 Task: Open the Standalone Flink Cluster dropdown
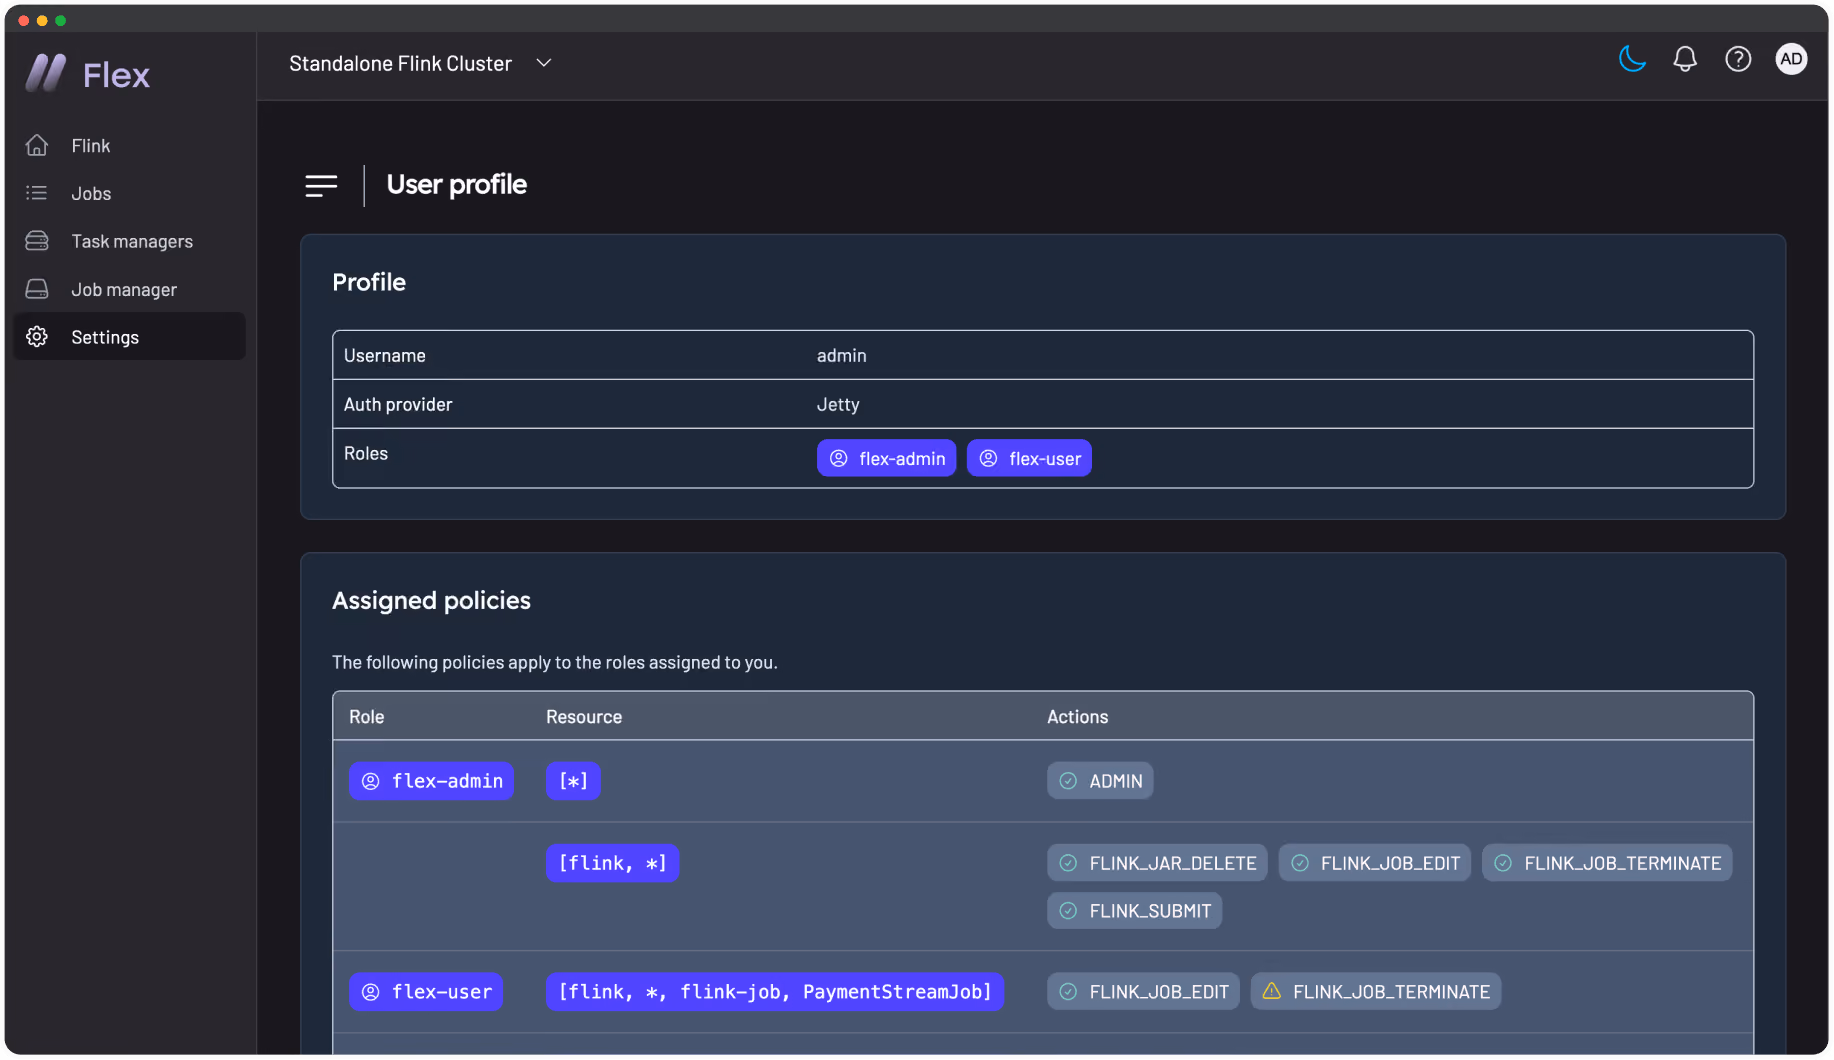pyautogui.click(x=420, y=64)
